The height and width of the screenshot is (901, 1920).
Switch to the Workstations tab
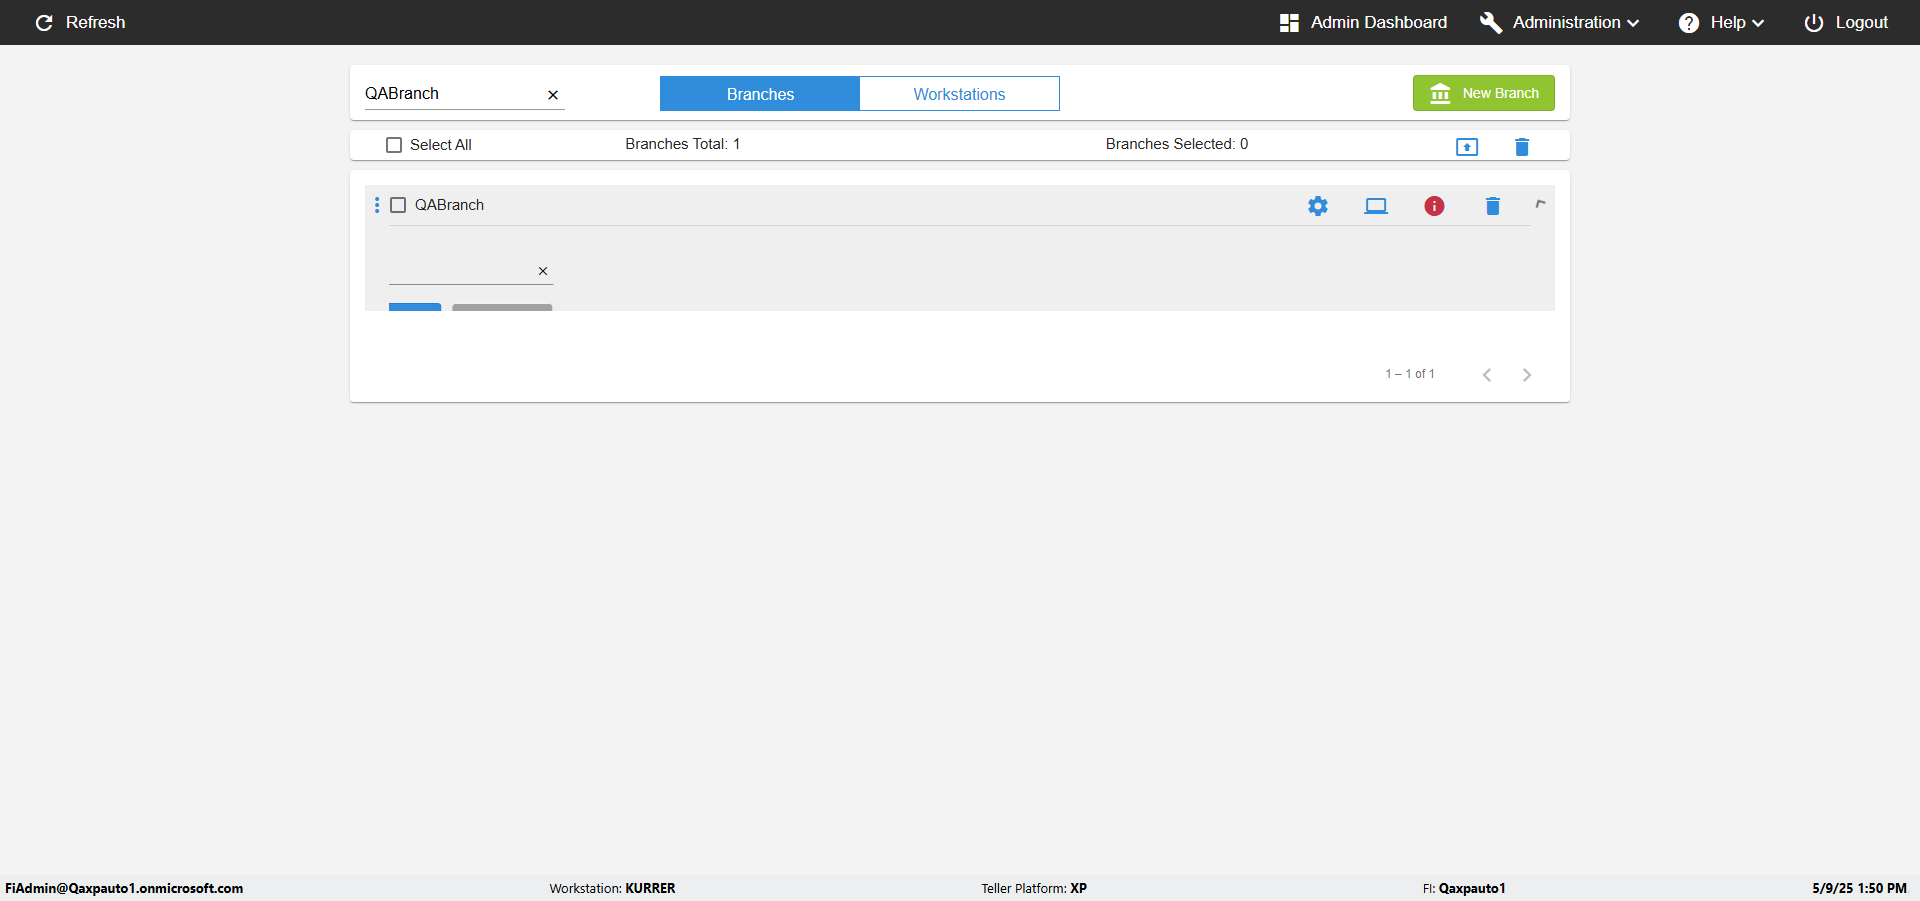[x=960, y=94]
